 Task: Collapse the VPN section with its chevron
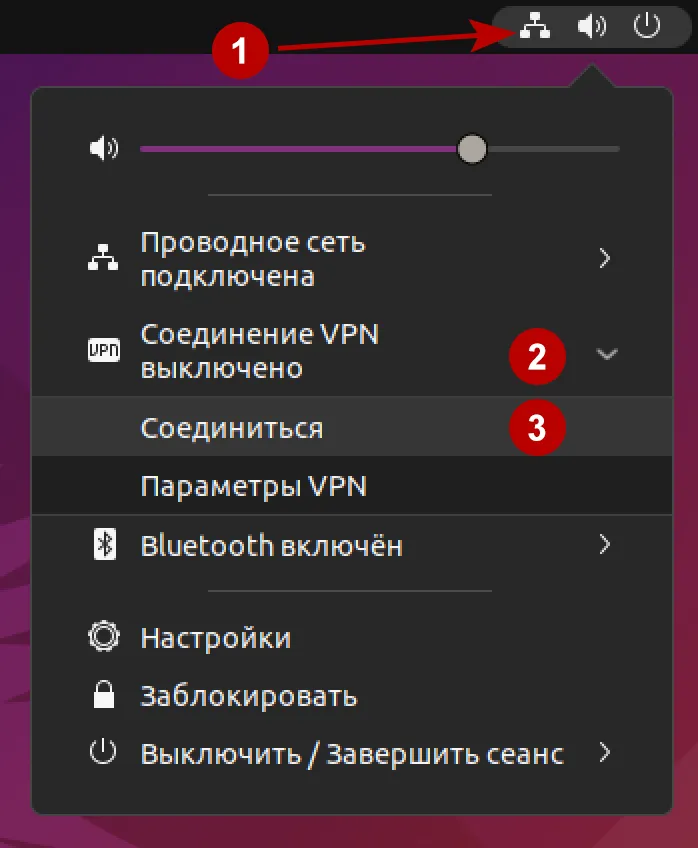606,352
